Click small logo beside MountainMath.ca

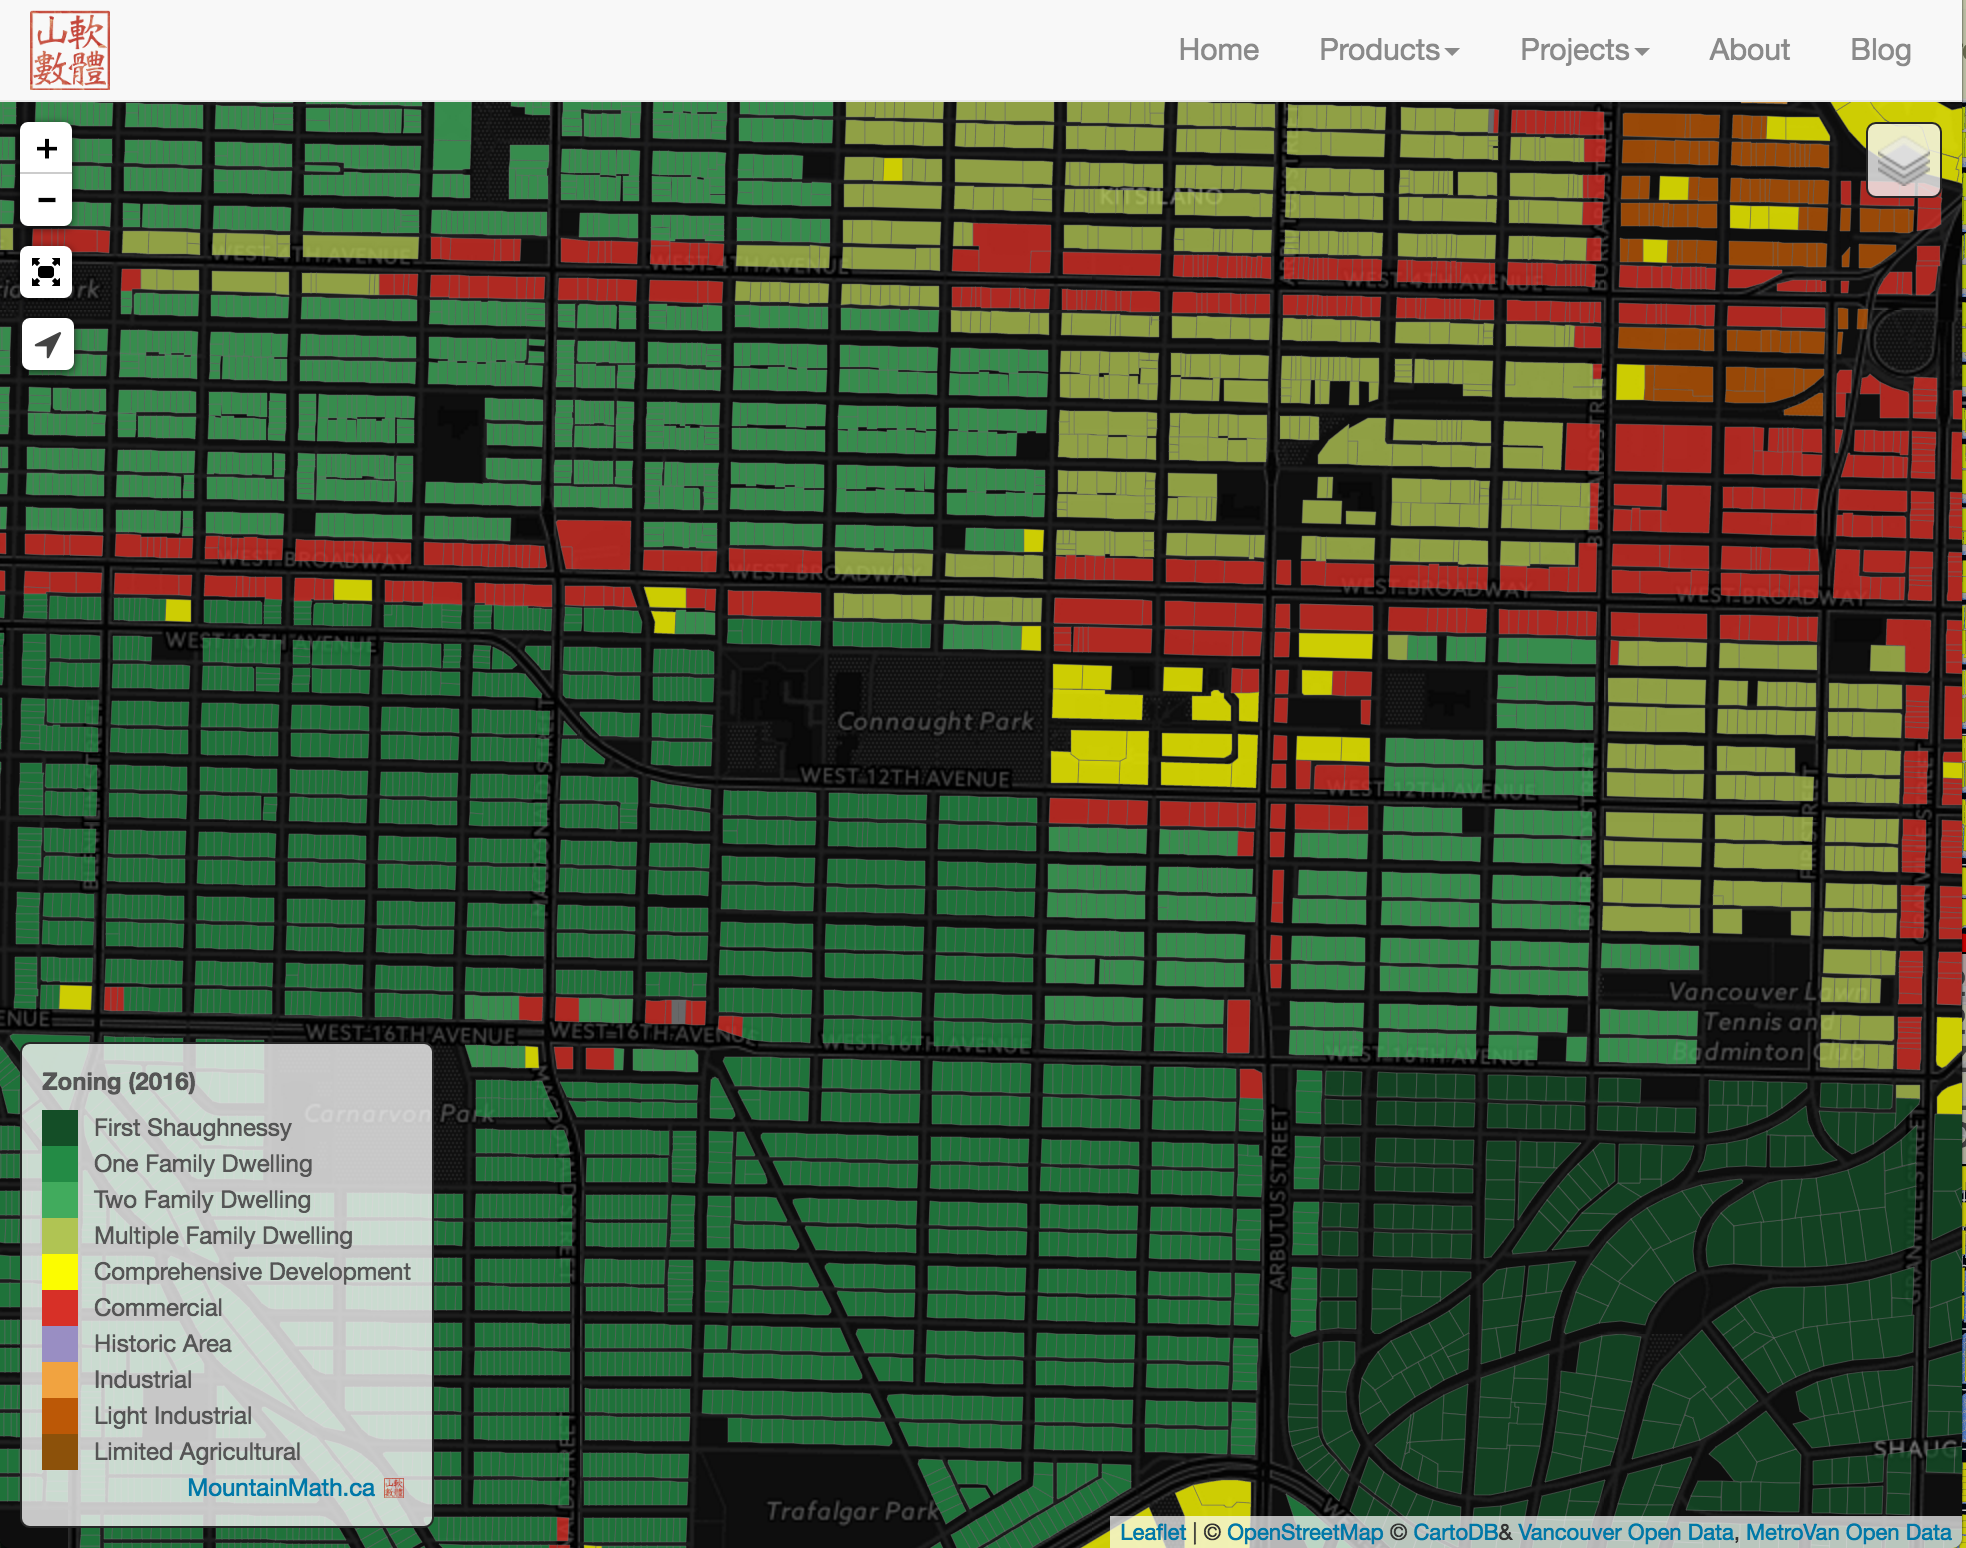pos(394,1488)
